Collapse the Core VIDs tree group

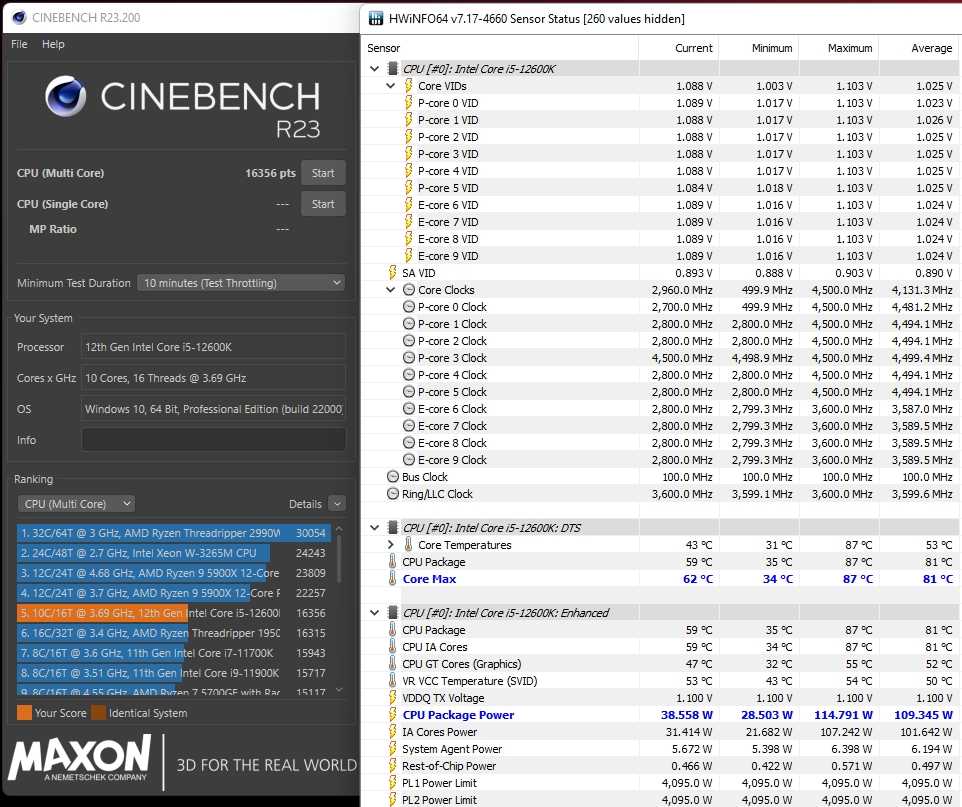pyautogui.click(x=391, y=86)
